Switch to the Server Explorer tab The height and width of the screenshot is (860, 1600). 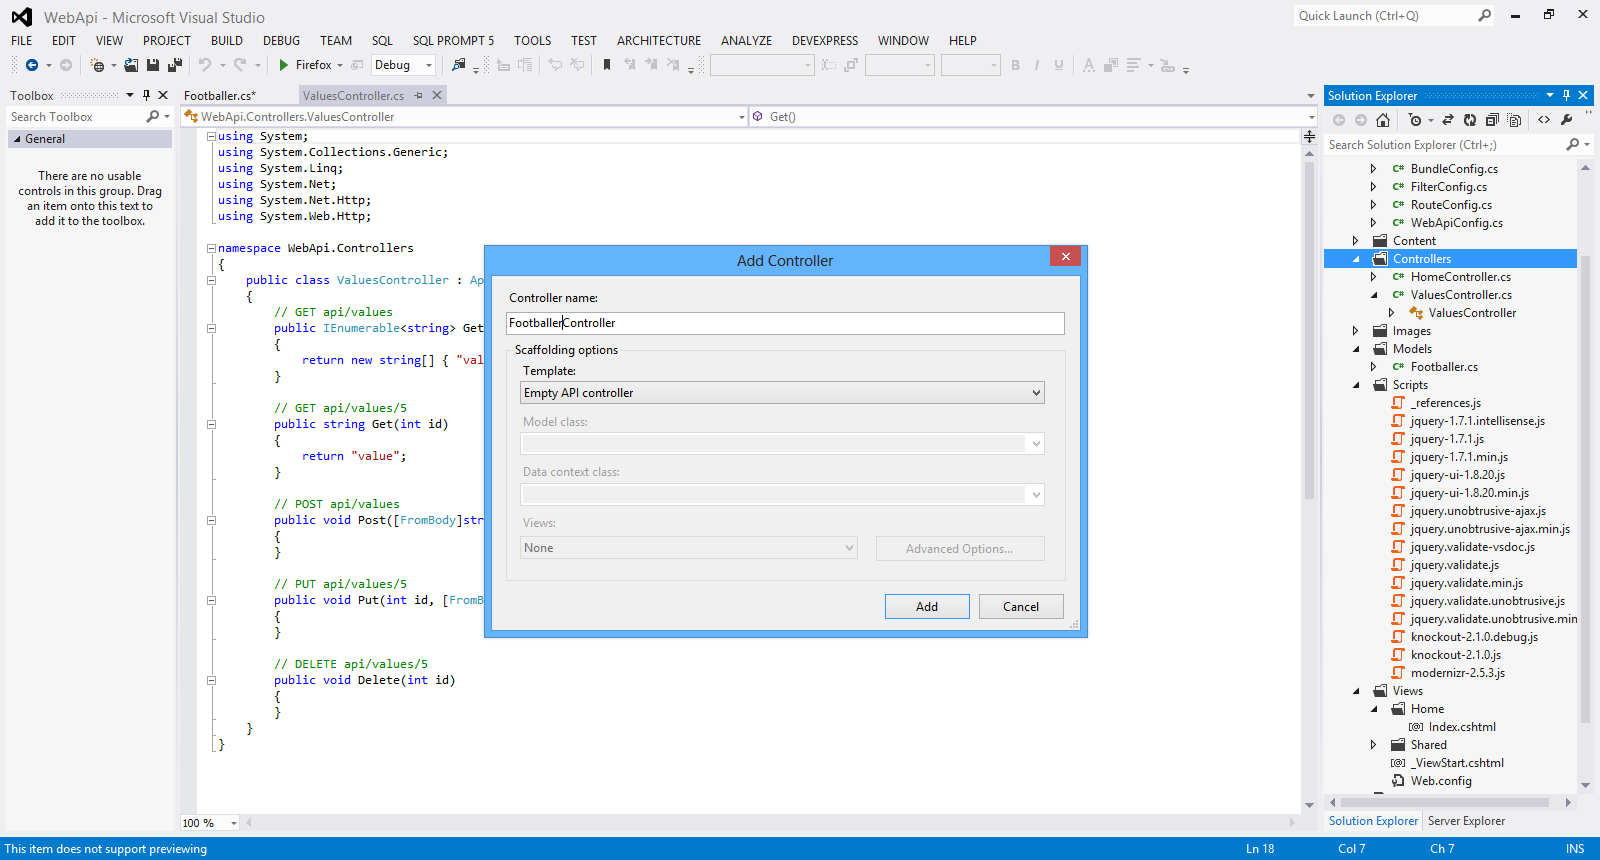(x=1466, y=821)
